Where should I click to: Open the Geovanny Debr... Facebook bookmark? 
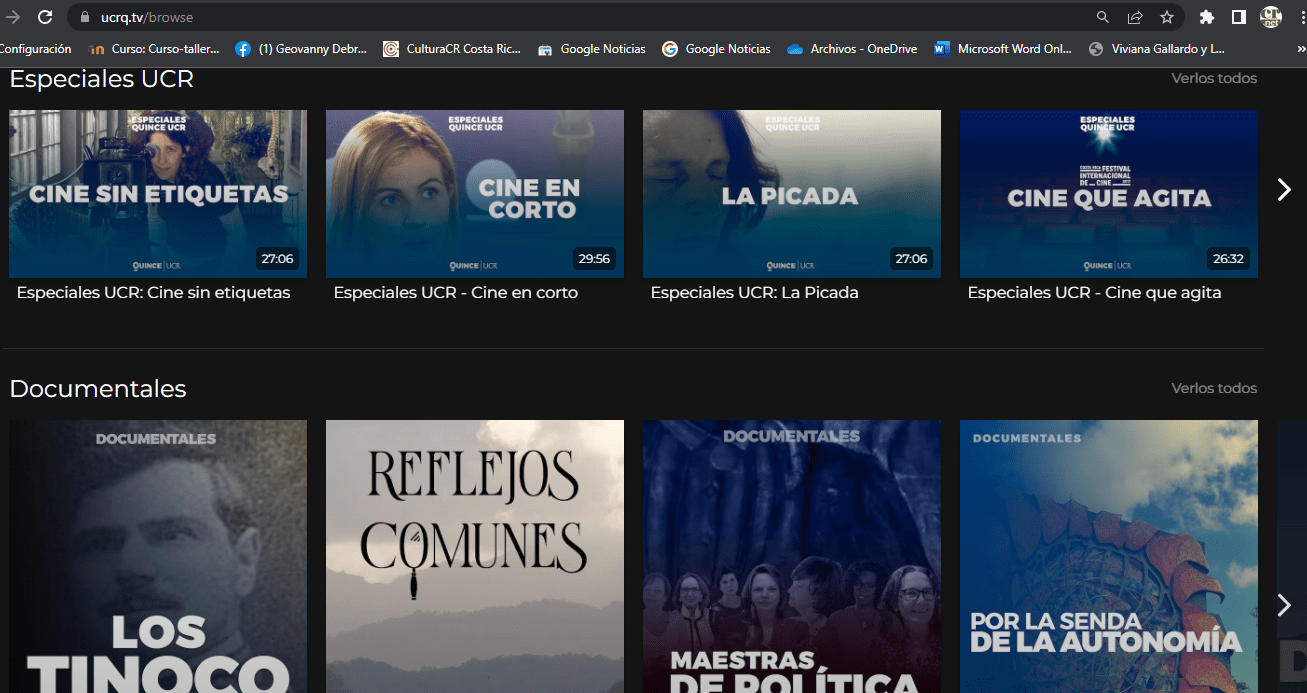point(301,49)
